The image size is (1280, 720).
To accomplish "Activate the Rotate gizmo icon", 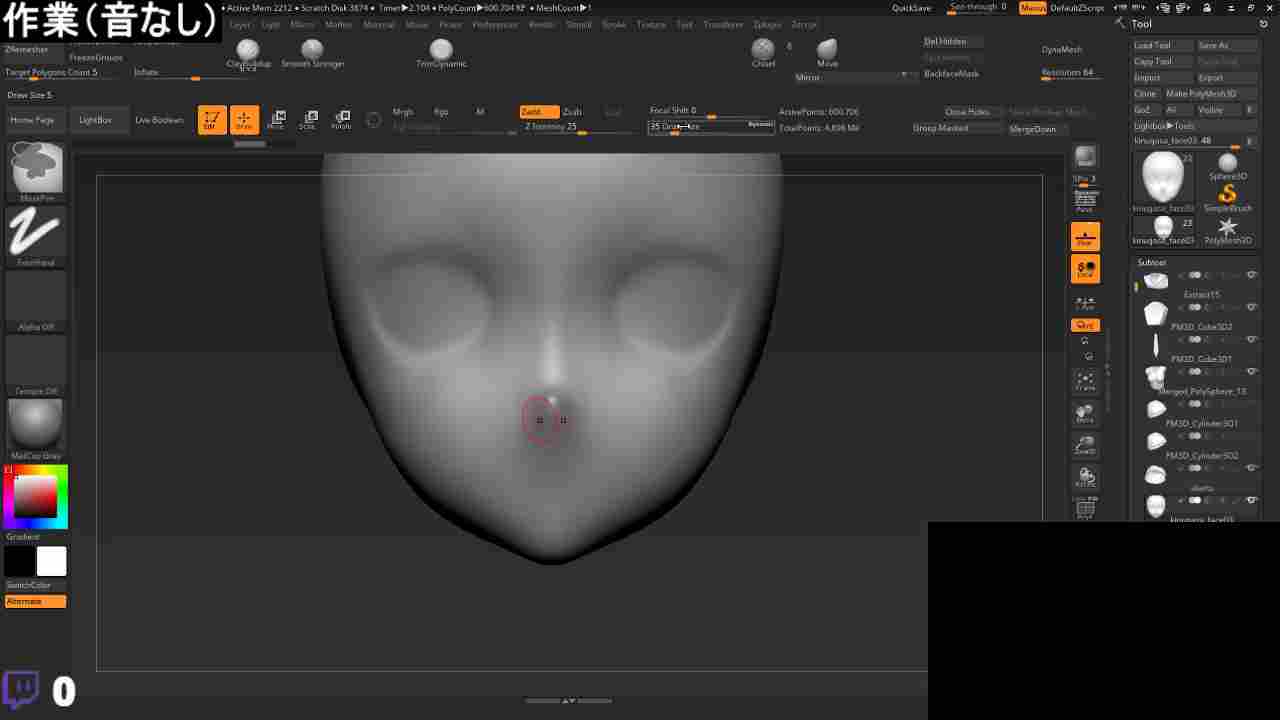I will [341, 120].
